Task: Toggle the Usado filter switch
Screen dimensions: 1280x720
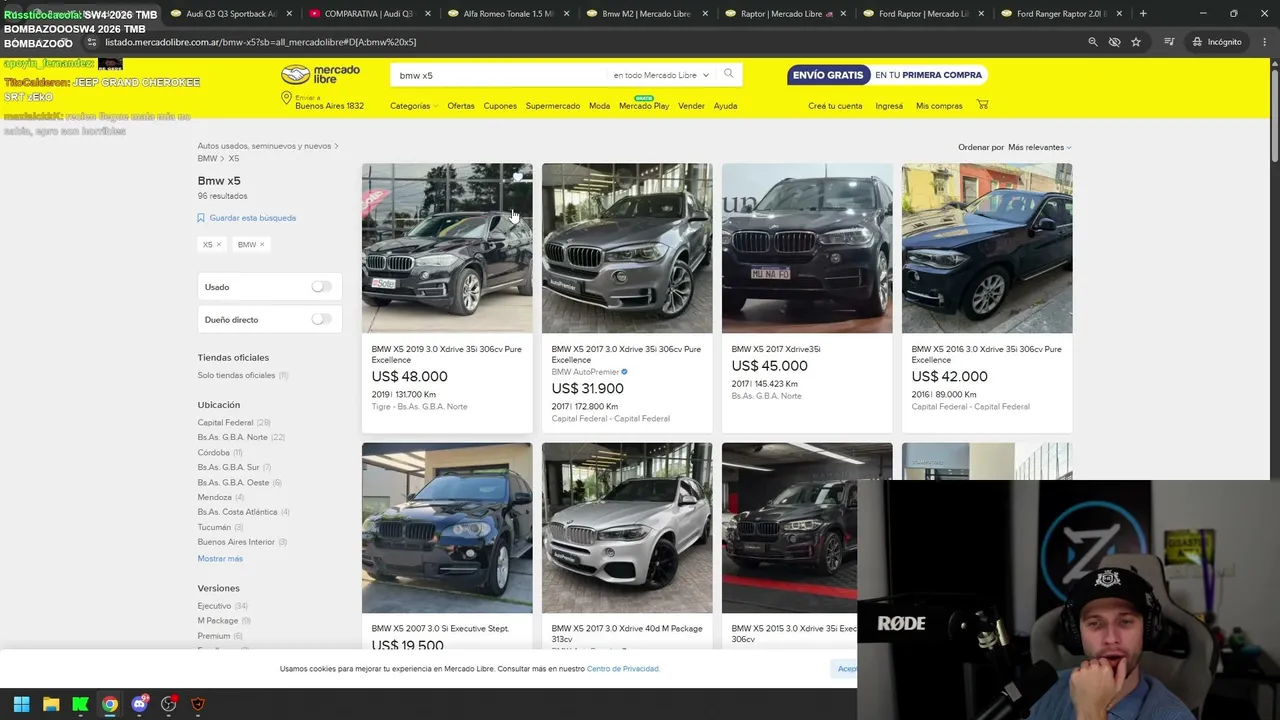Action: point(321,287)
